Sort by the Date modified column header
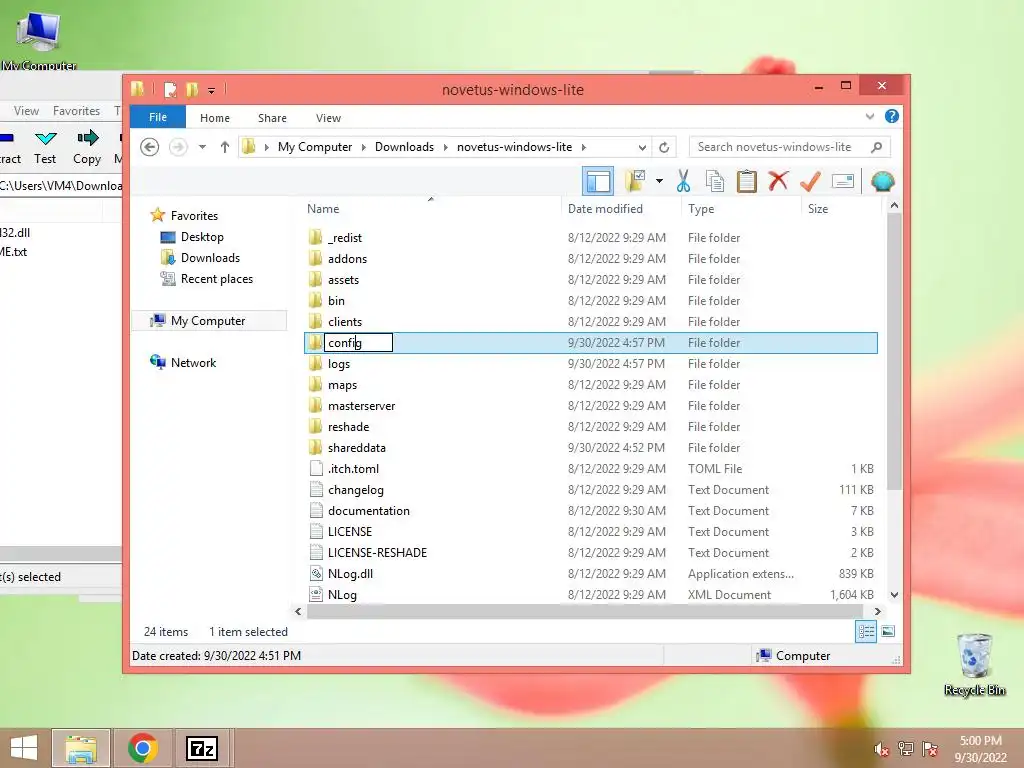Screen dimensions: 1024x768 tap(605, 209)
